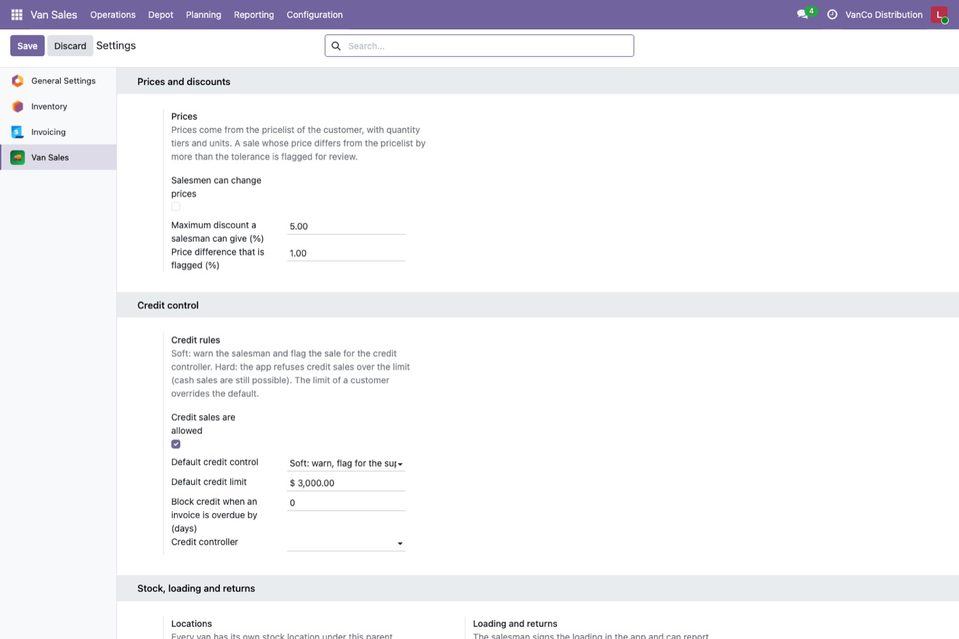
Task: Edit the overdue days block field
Action: point(346,503)
